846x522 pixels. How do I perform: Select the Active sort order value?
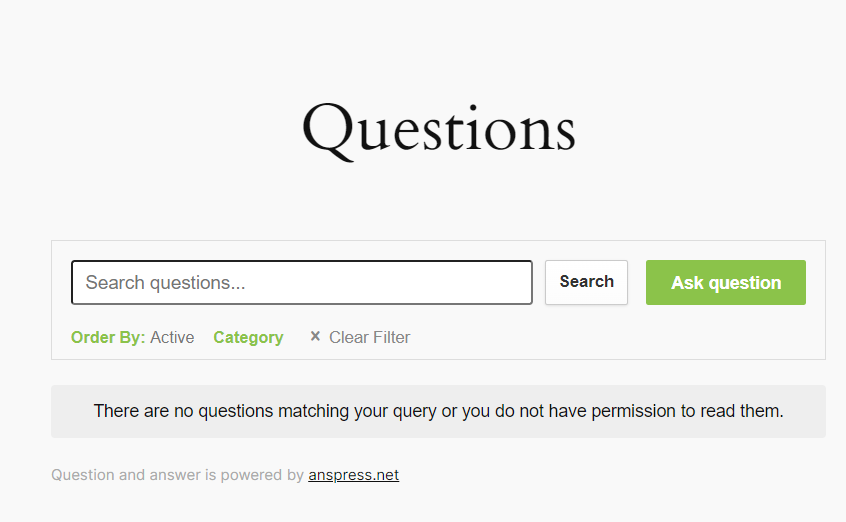click(172, 337)
